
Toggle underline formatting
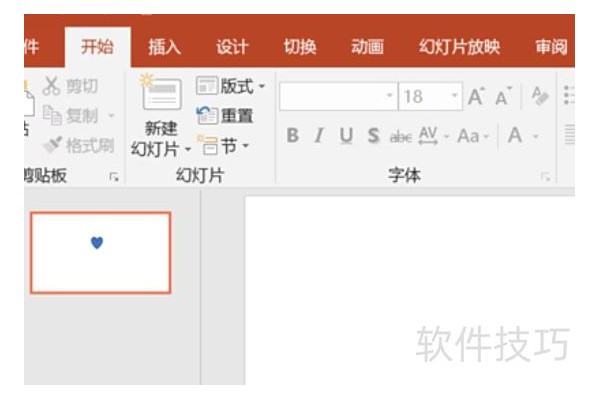click(346, 136)
